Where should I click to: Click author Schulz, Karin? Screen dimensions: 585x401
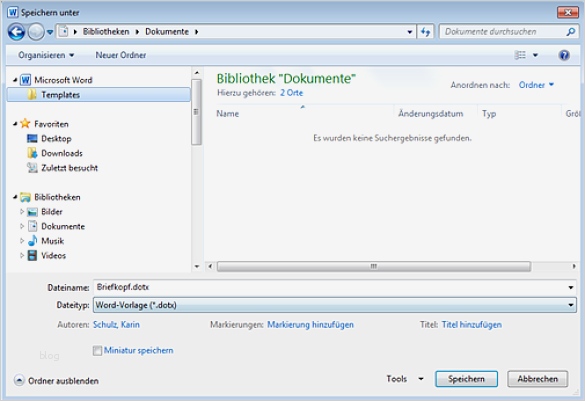click(116, 325)
